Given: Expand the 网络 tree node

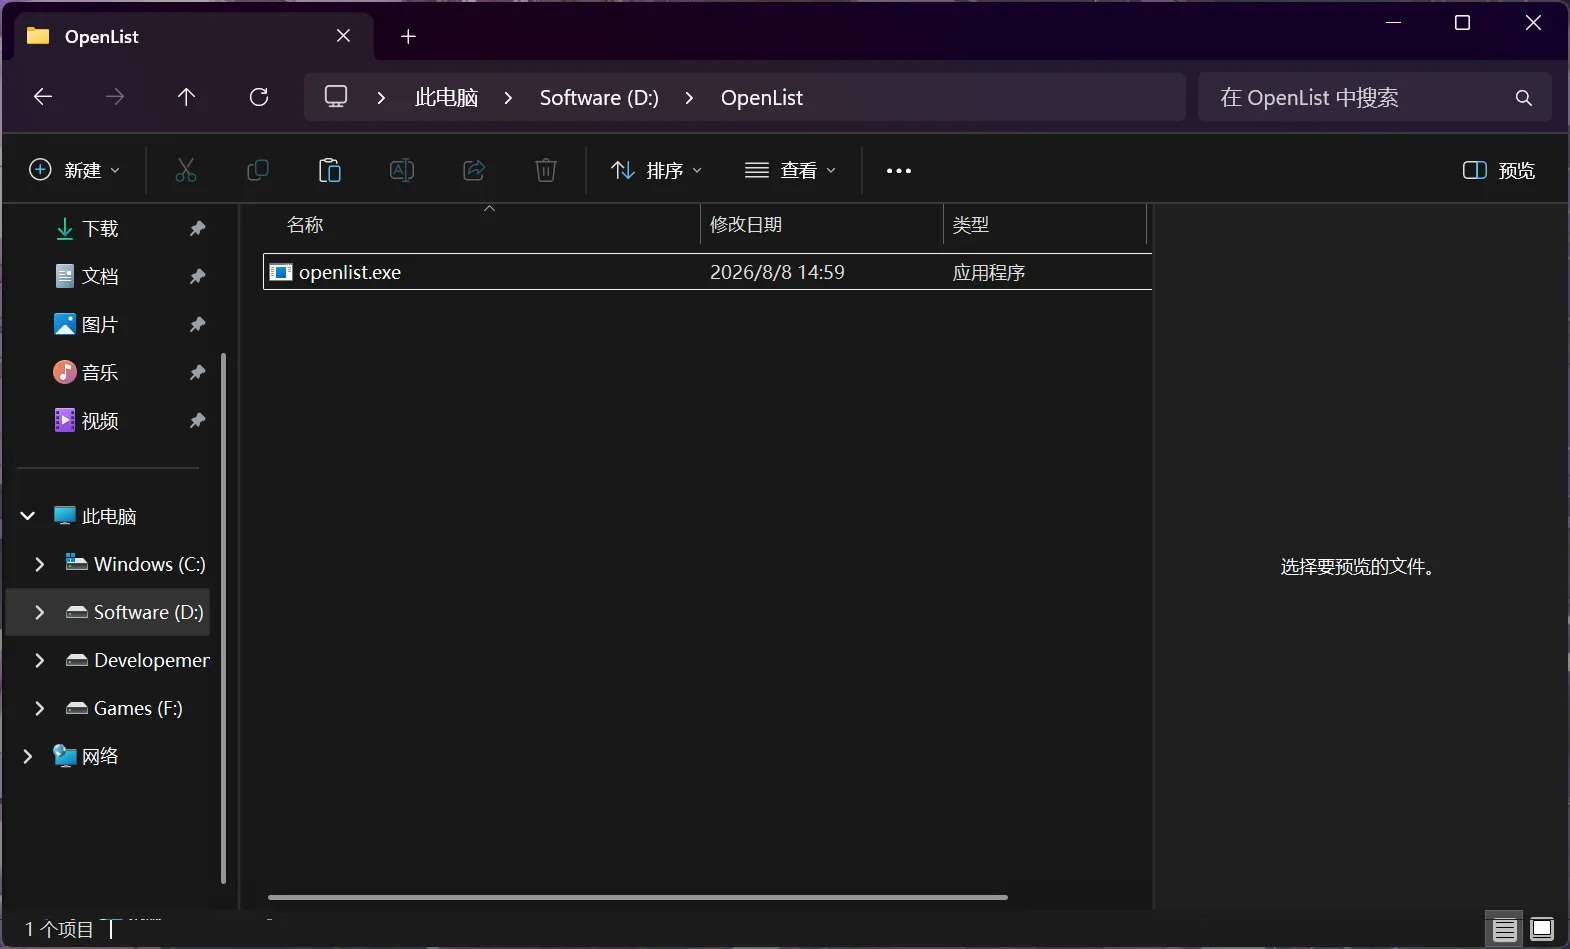Looking at the screenshot, I should click(x=28, y=756).
